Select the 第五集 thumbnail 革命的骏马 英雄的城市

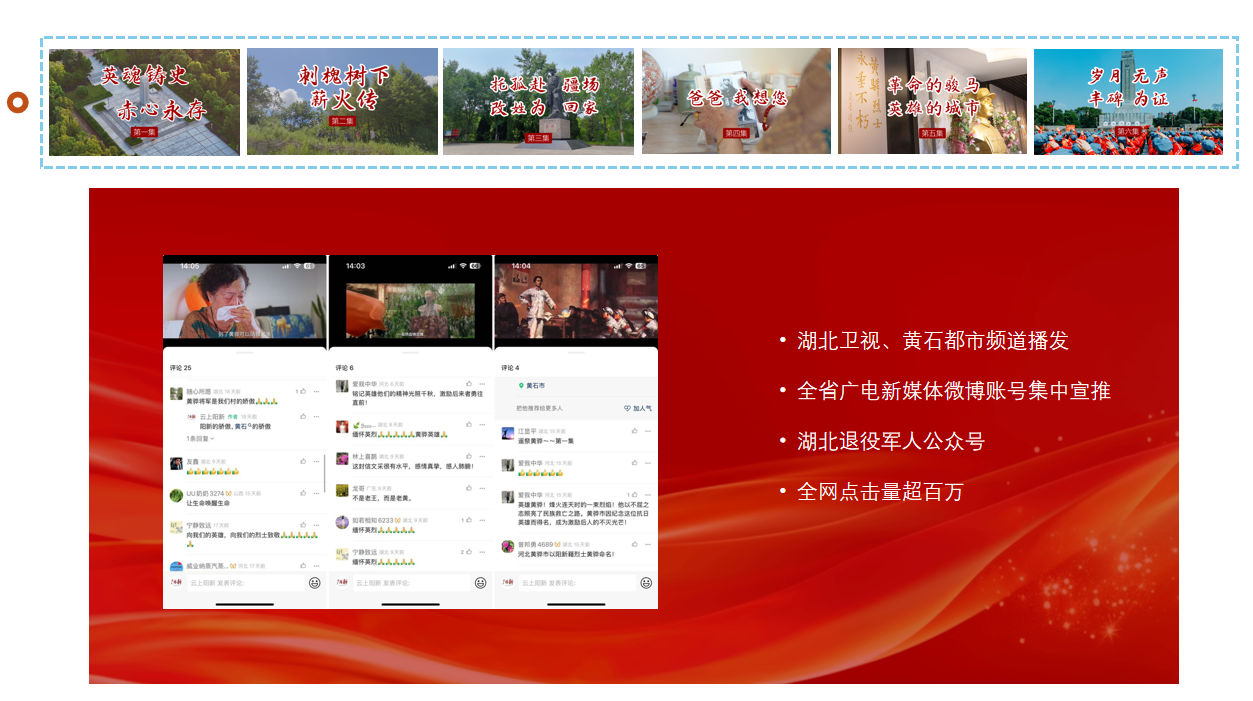coord(932,102)
